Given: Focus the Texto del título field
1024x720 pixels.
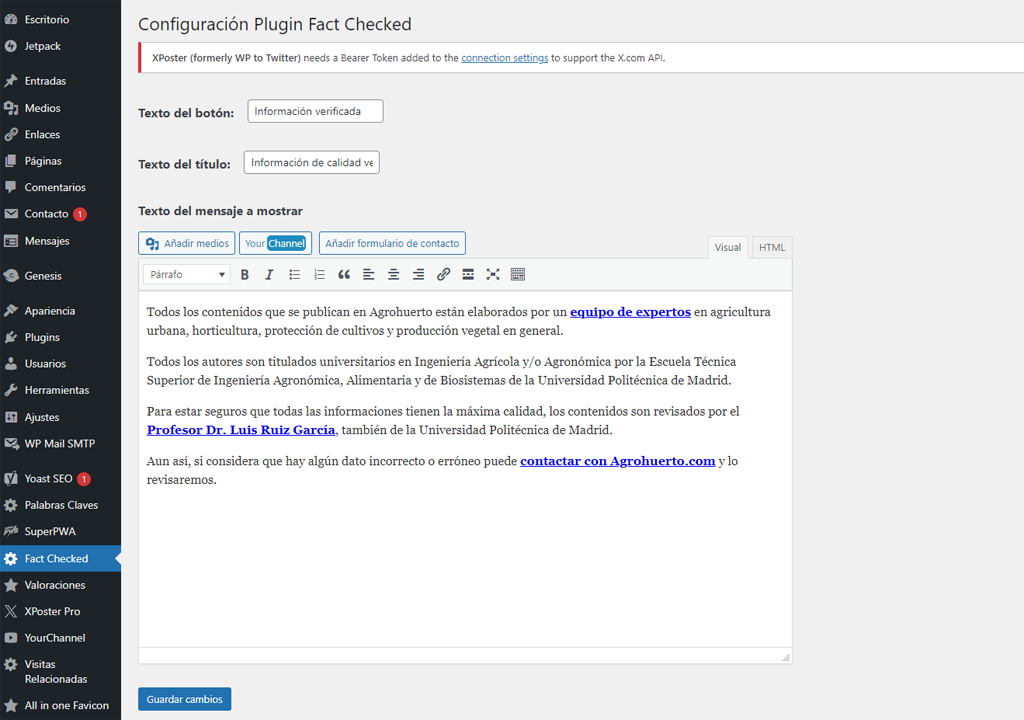Looking at the screenshot, I should (312, 162).
